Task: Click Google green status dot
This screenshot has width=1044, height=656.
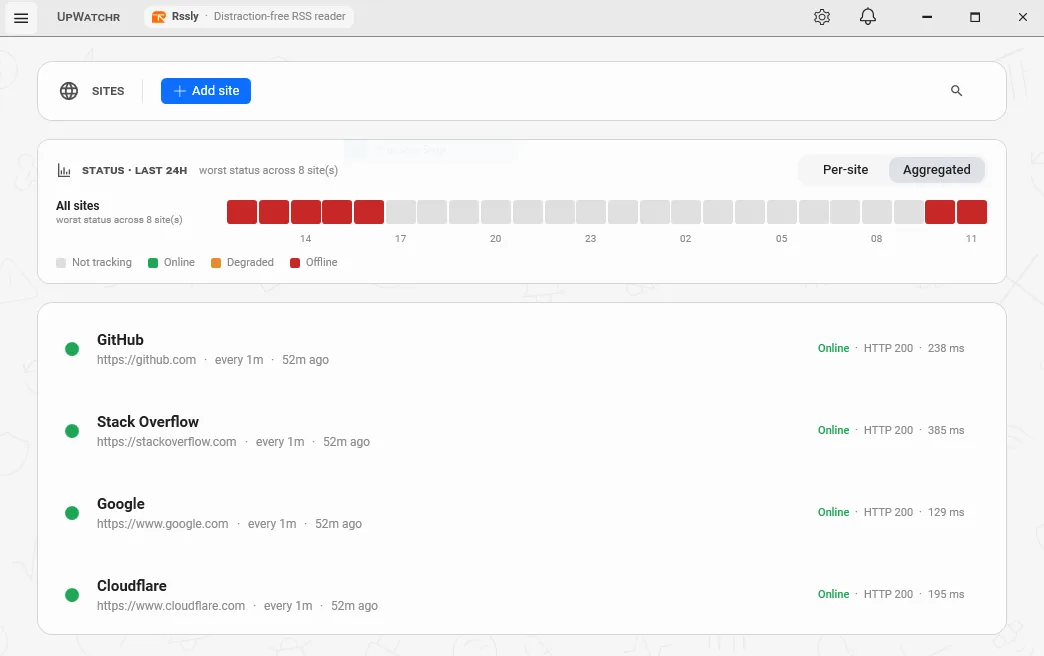Action: tap(72, 513)
